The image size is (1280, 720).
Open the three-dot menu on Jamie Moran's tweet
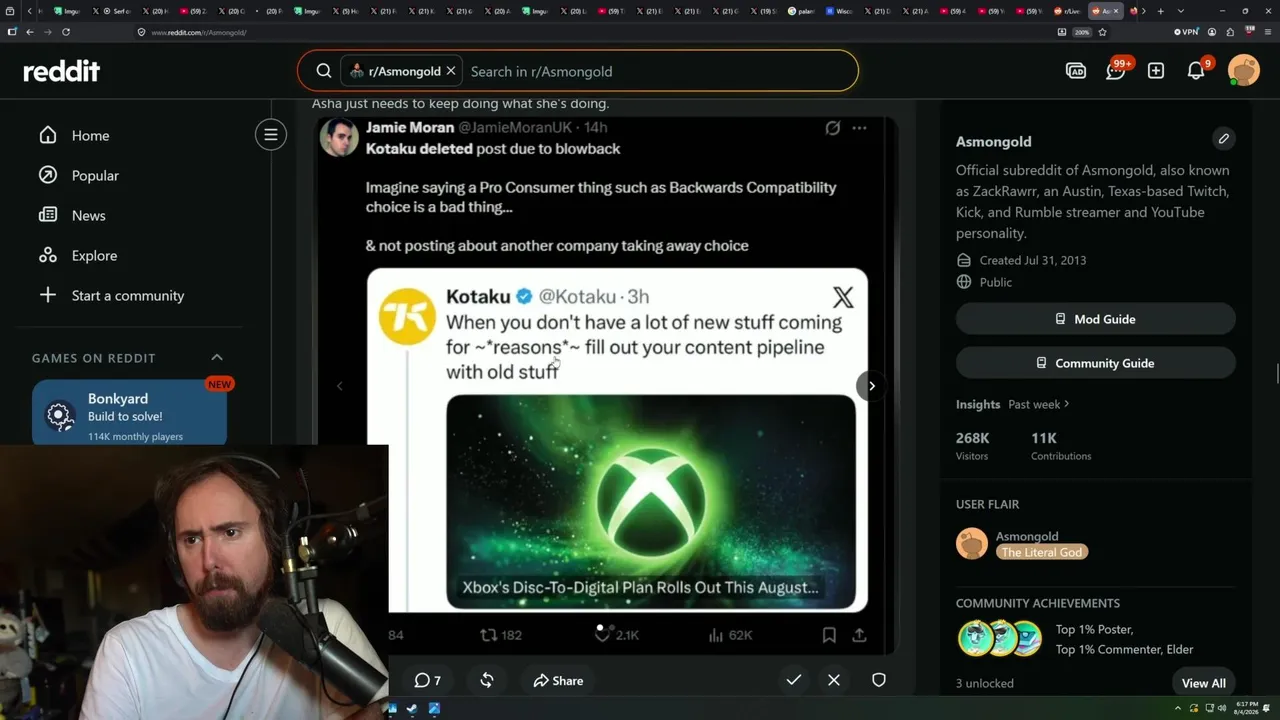[x=859, y=128]
